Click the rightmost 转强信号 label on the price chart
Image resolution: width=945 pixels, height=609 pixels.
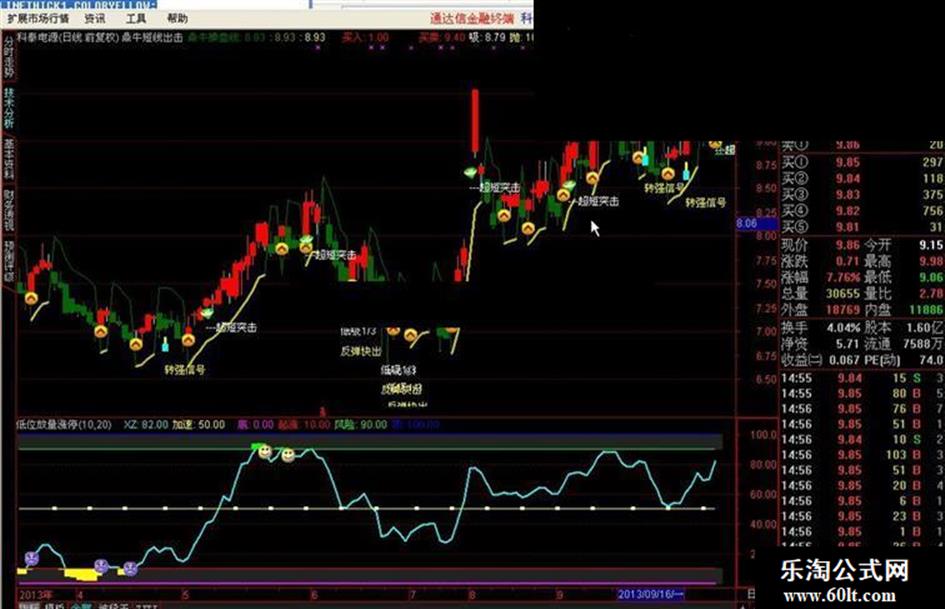(706, 203)
